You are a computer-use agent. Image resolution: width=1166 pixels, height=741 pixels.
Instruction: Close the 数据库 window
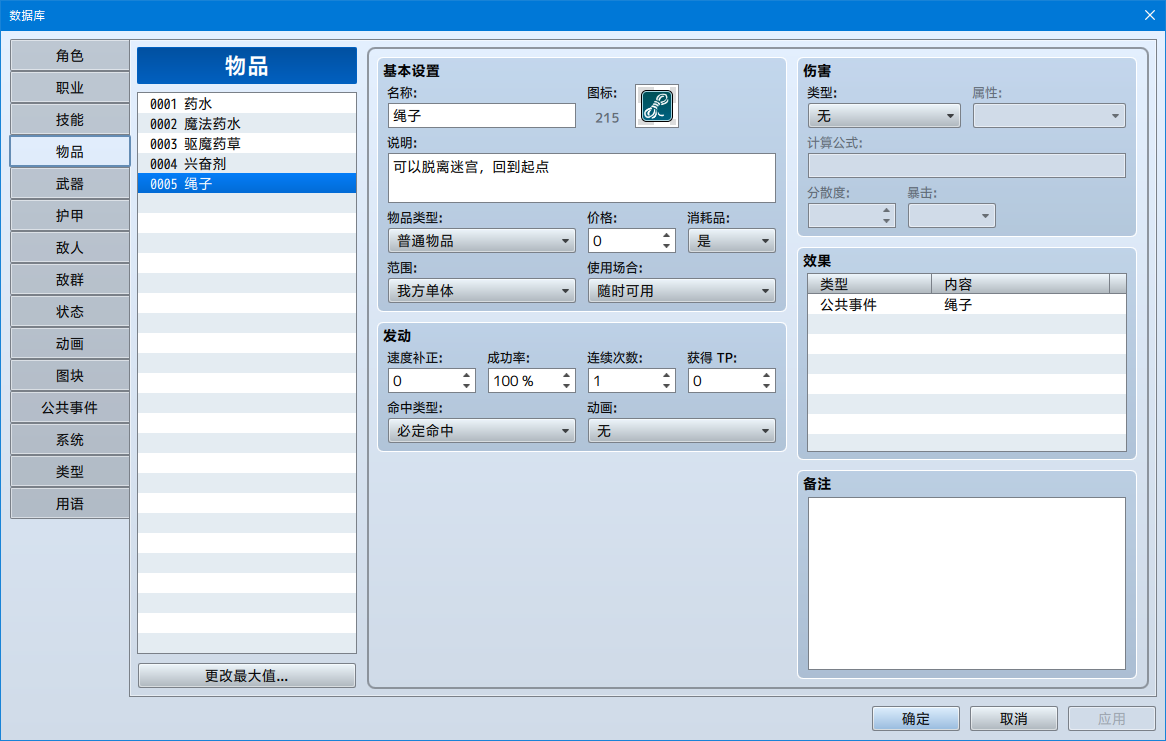click(1150, 15)
